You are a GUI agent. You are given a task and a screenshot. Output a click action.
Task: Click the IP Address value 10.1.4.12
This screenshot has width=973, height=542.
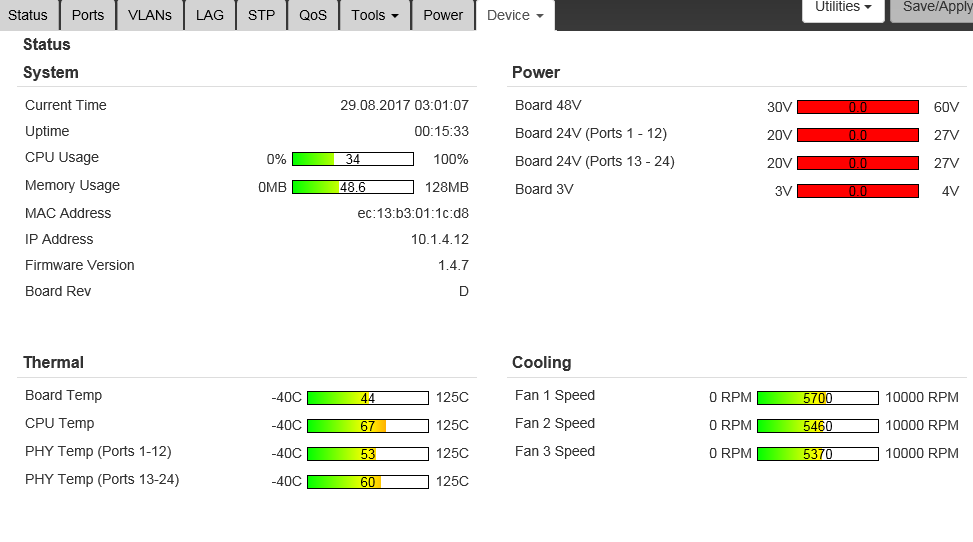point(439,239)
